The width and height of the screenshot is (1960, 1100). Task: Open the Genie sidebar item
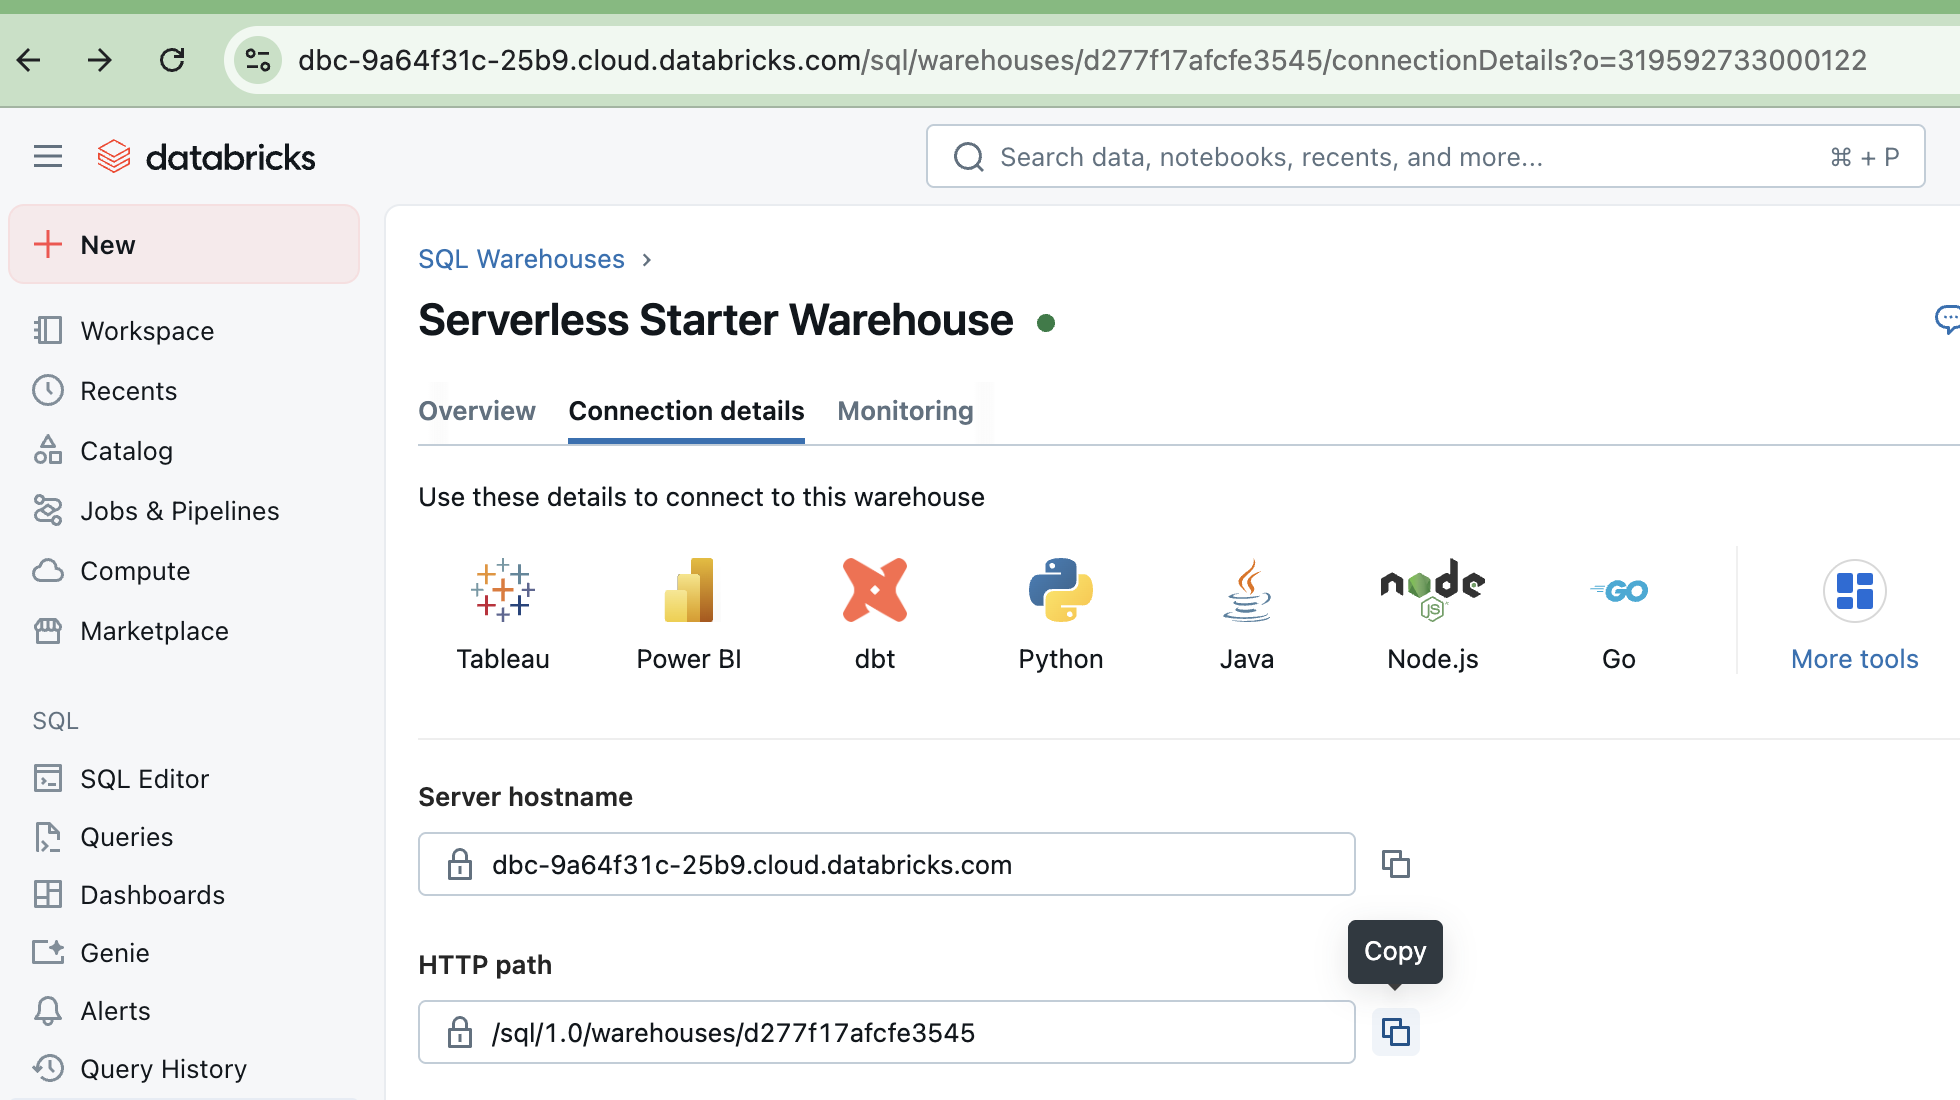tap(114, 952)
